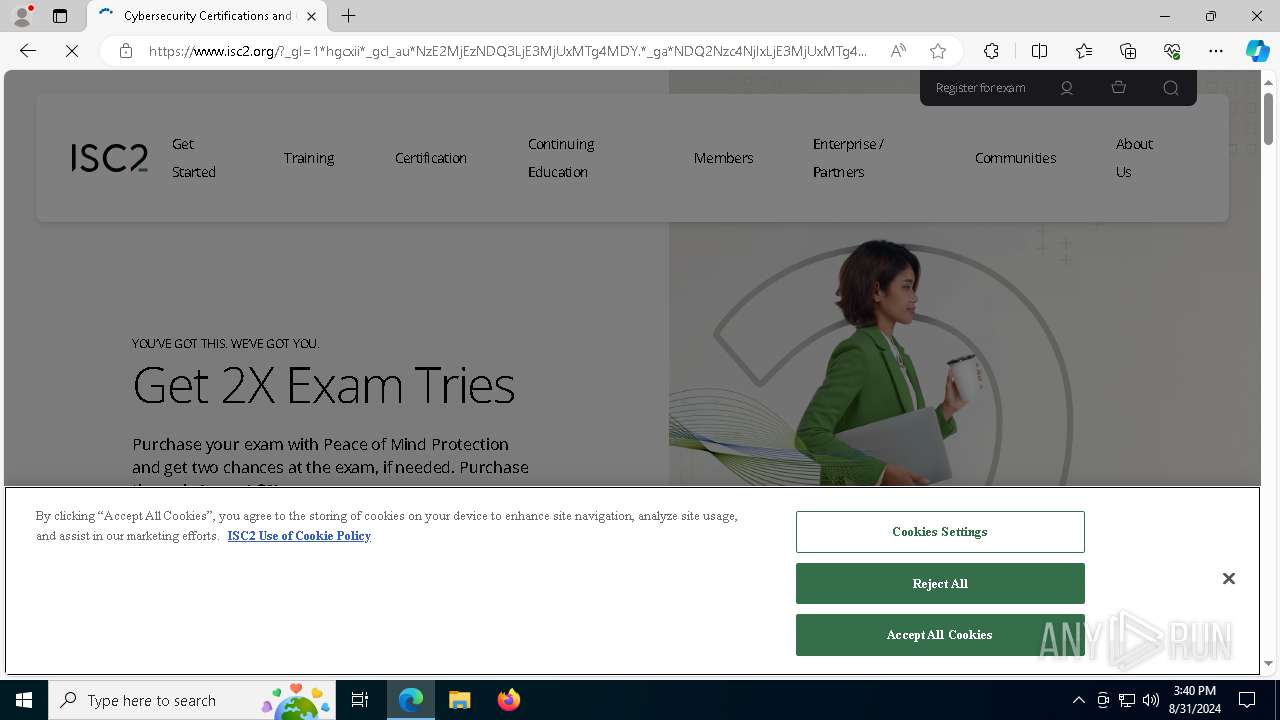1280x720 pixels.
Task: Open network status in tray
Action: point(1127,700)
